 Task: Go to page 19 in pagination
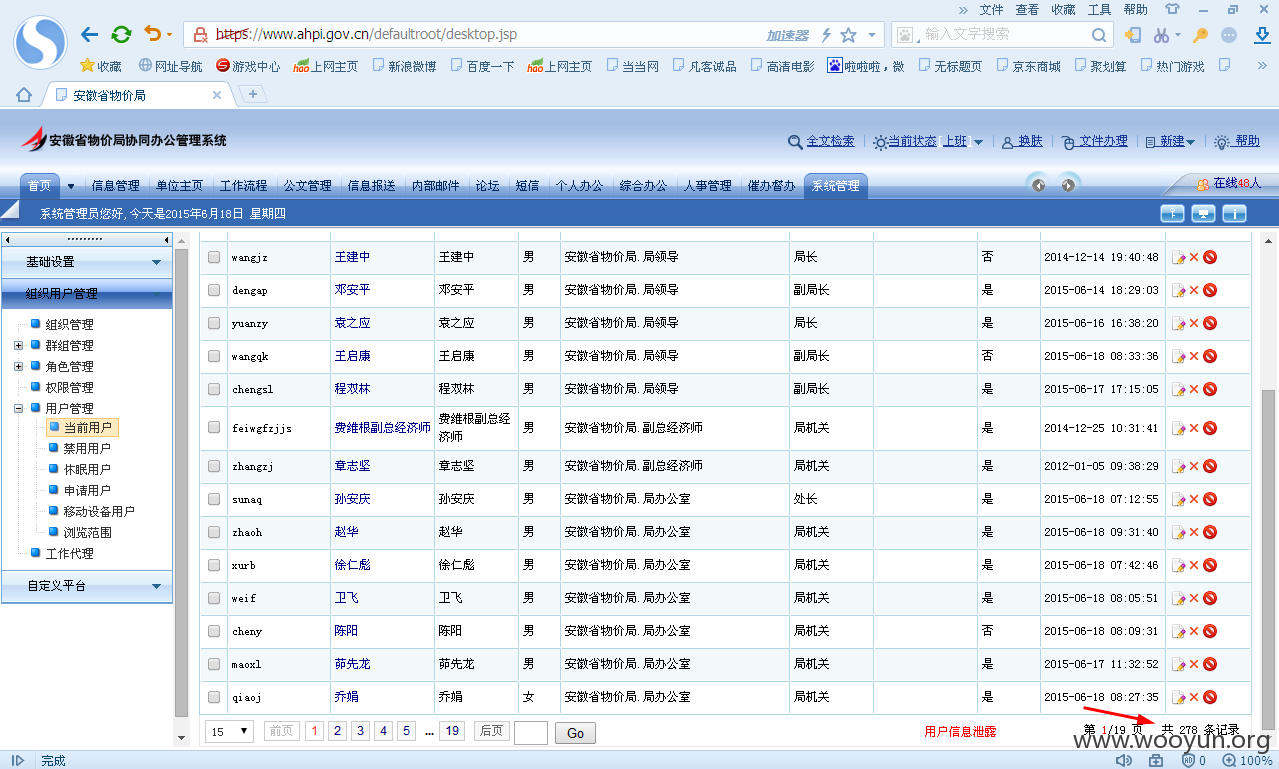pos(452,731)
